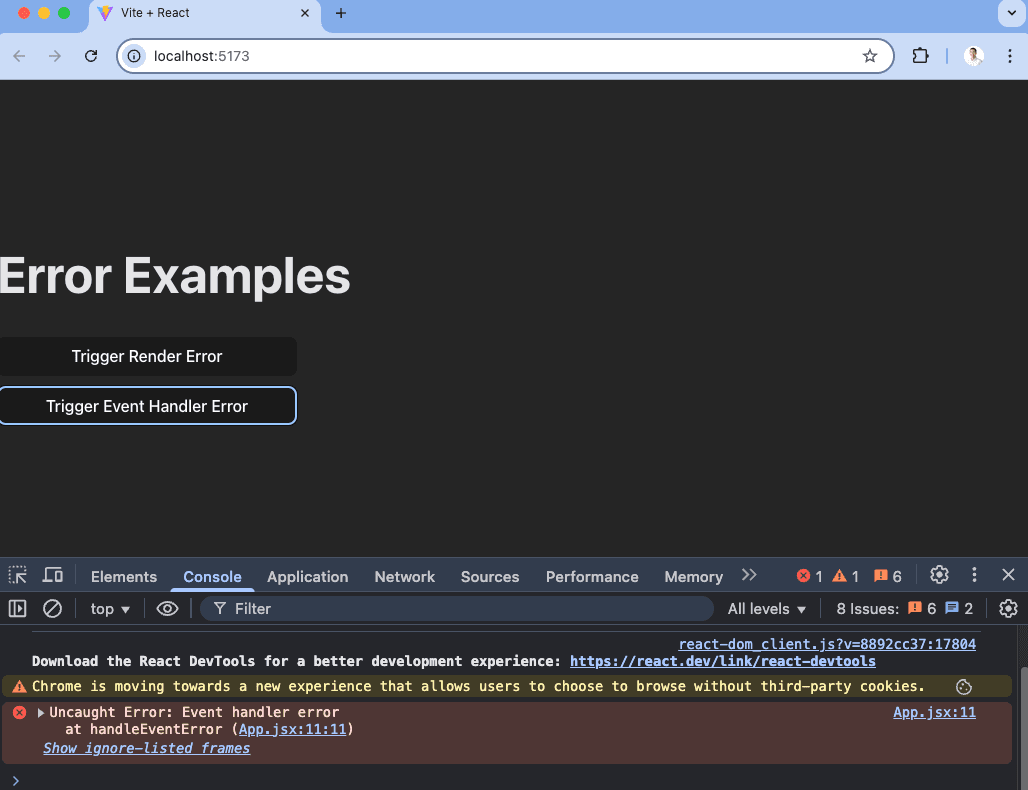This screenshot has height=790, width=1028.
Task: Click Trigger Event Handler Error button
Action: click(x=147, y=406)
